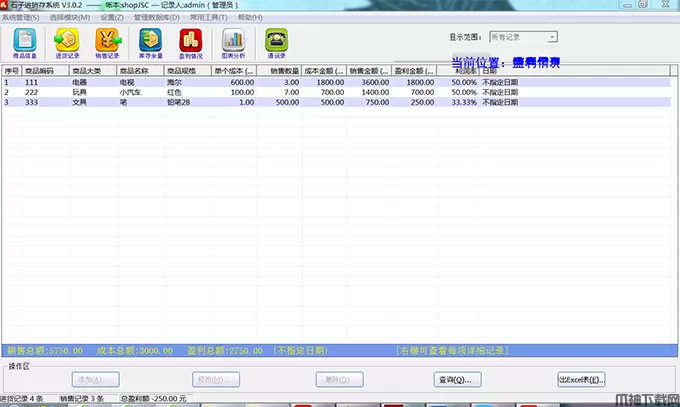Viewport: 680px width, 407px height.
Task: Open 销售记录 from the toolbar
Action: point(107,42)
